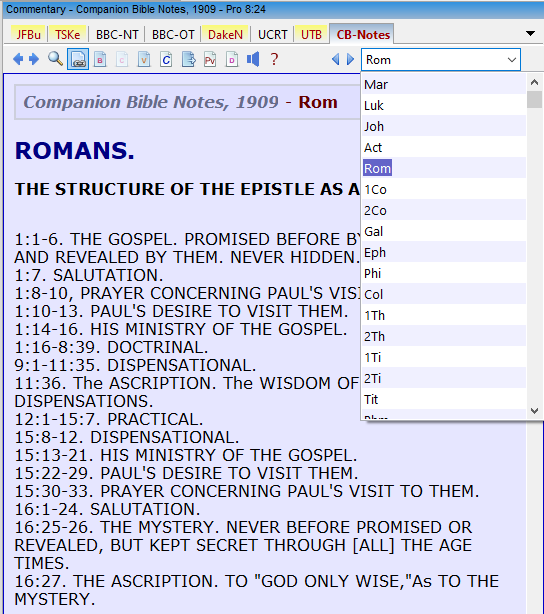The width and height of the screenshot is (544, 614).
Task: Choose Phi from the book list
Action: click(x=444, y=273)
